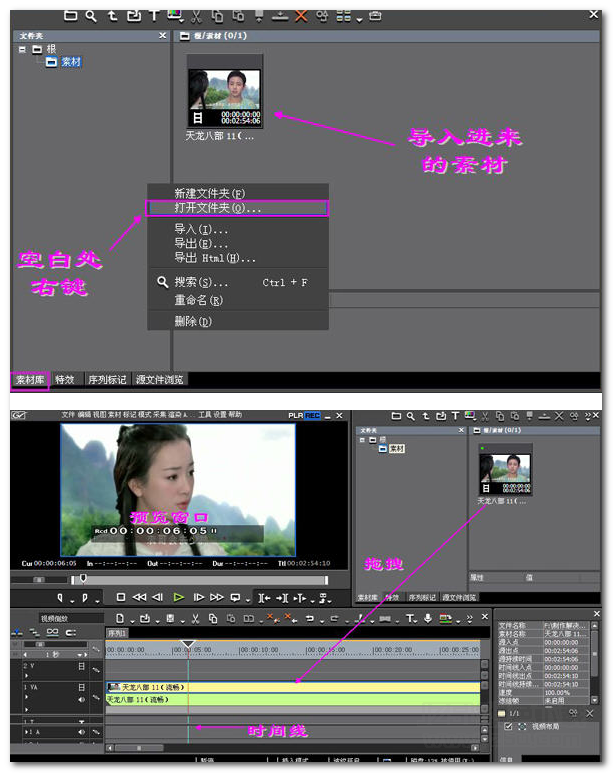Copy clip in top bin toolbar
Viewport: 613px width, 773px height.
pyautogui.click(x=217, y=16)
